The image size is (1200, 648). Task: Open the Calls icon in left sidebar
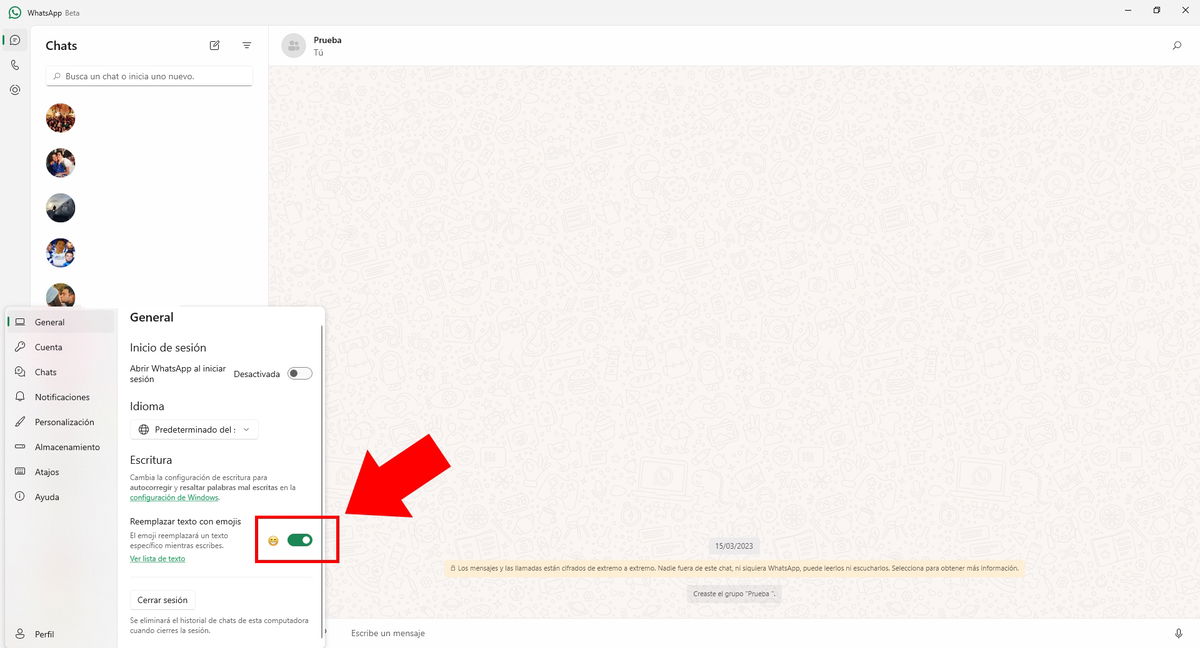pyautogui.click(x=14, y=64)
